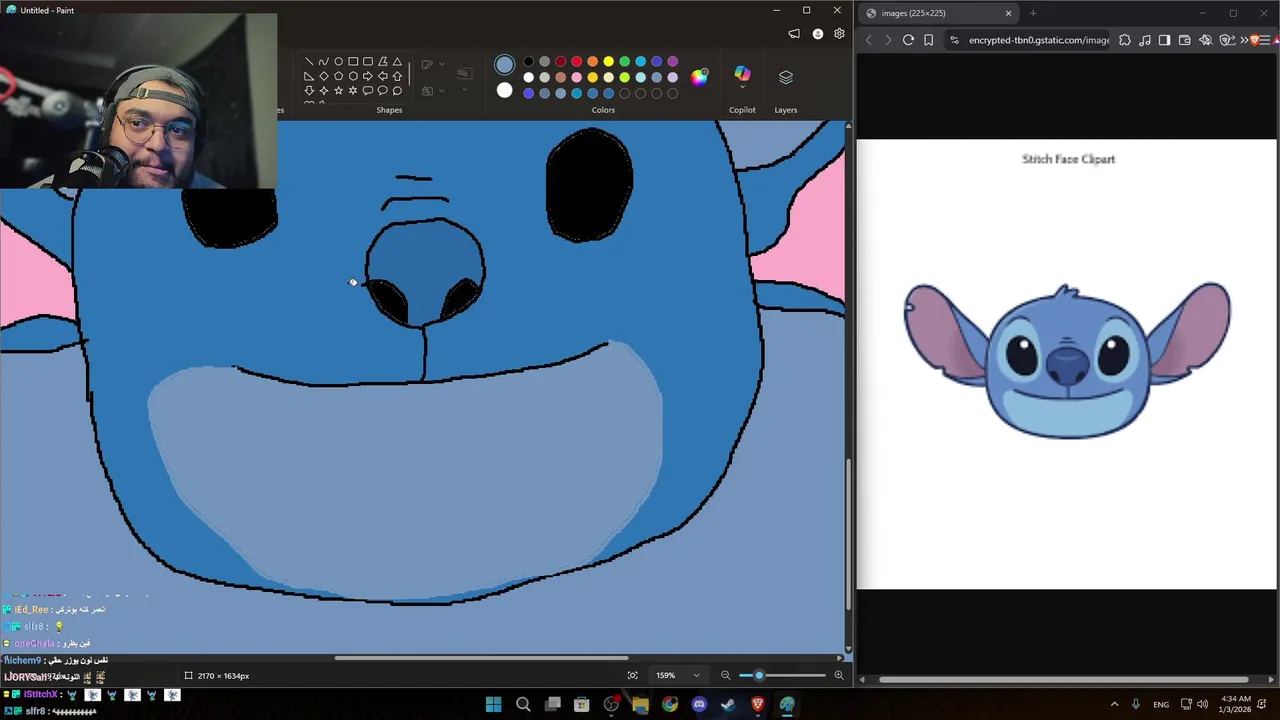Viewport: 1280px width, 720px height.
Task: Toggle browser sidebar panel icon
Action: [x=1164, y=40]
